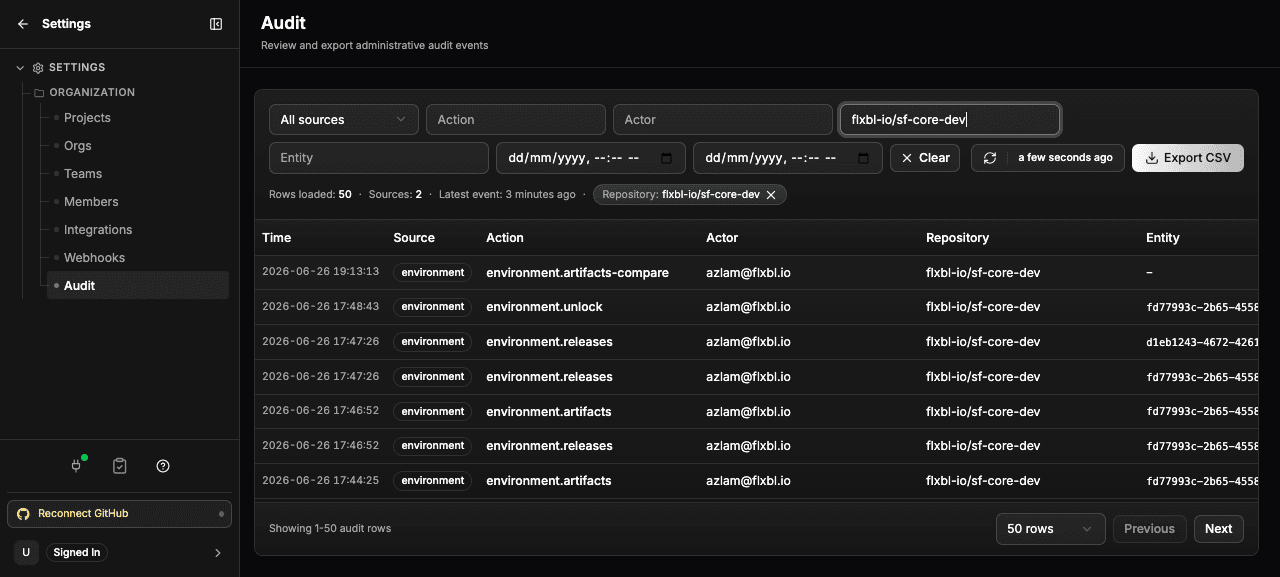Image resolution: width=1280 pixels, height=577 pixels.
Task: Click the second dd/mm/yyyy date input
Action: [788, 158]
